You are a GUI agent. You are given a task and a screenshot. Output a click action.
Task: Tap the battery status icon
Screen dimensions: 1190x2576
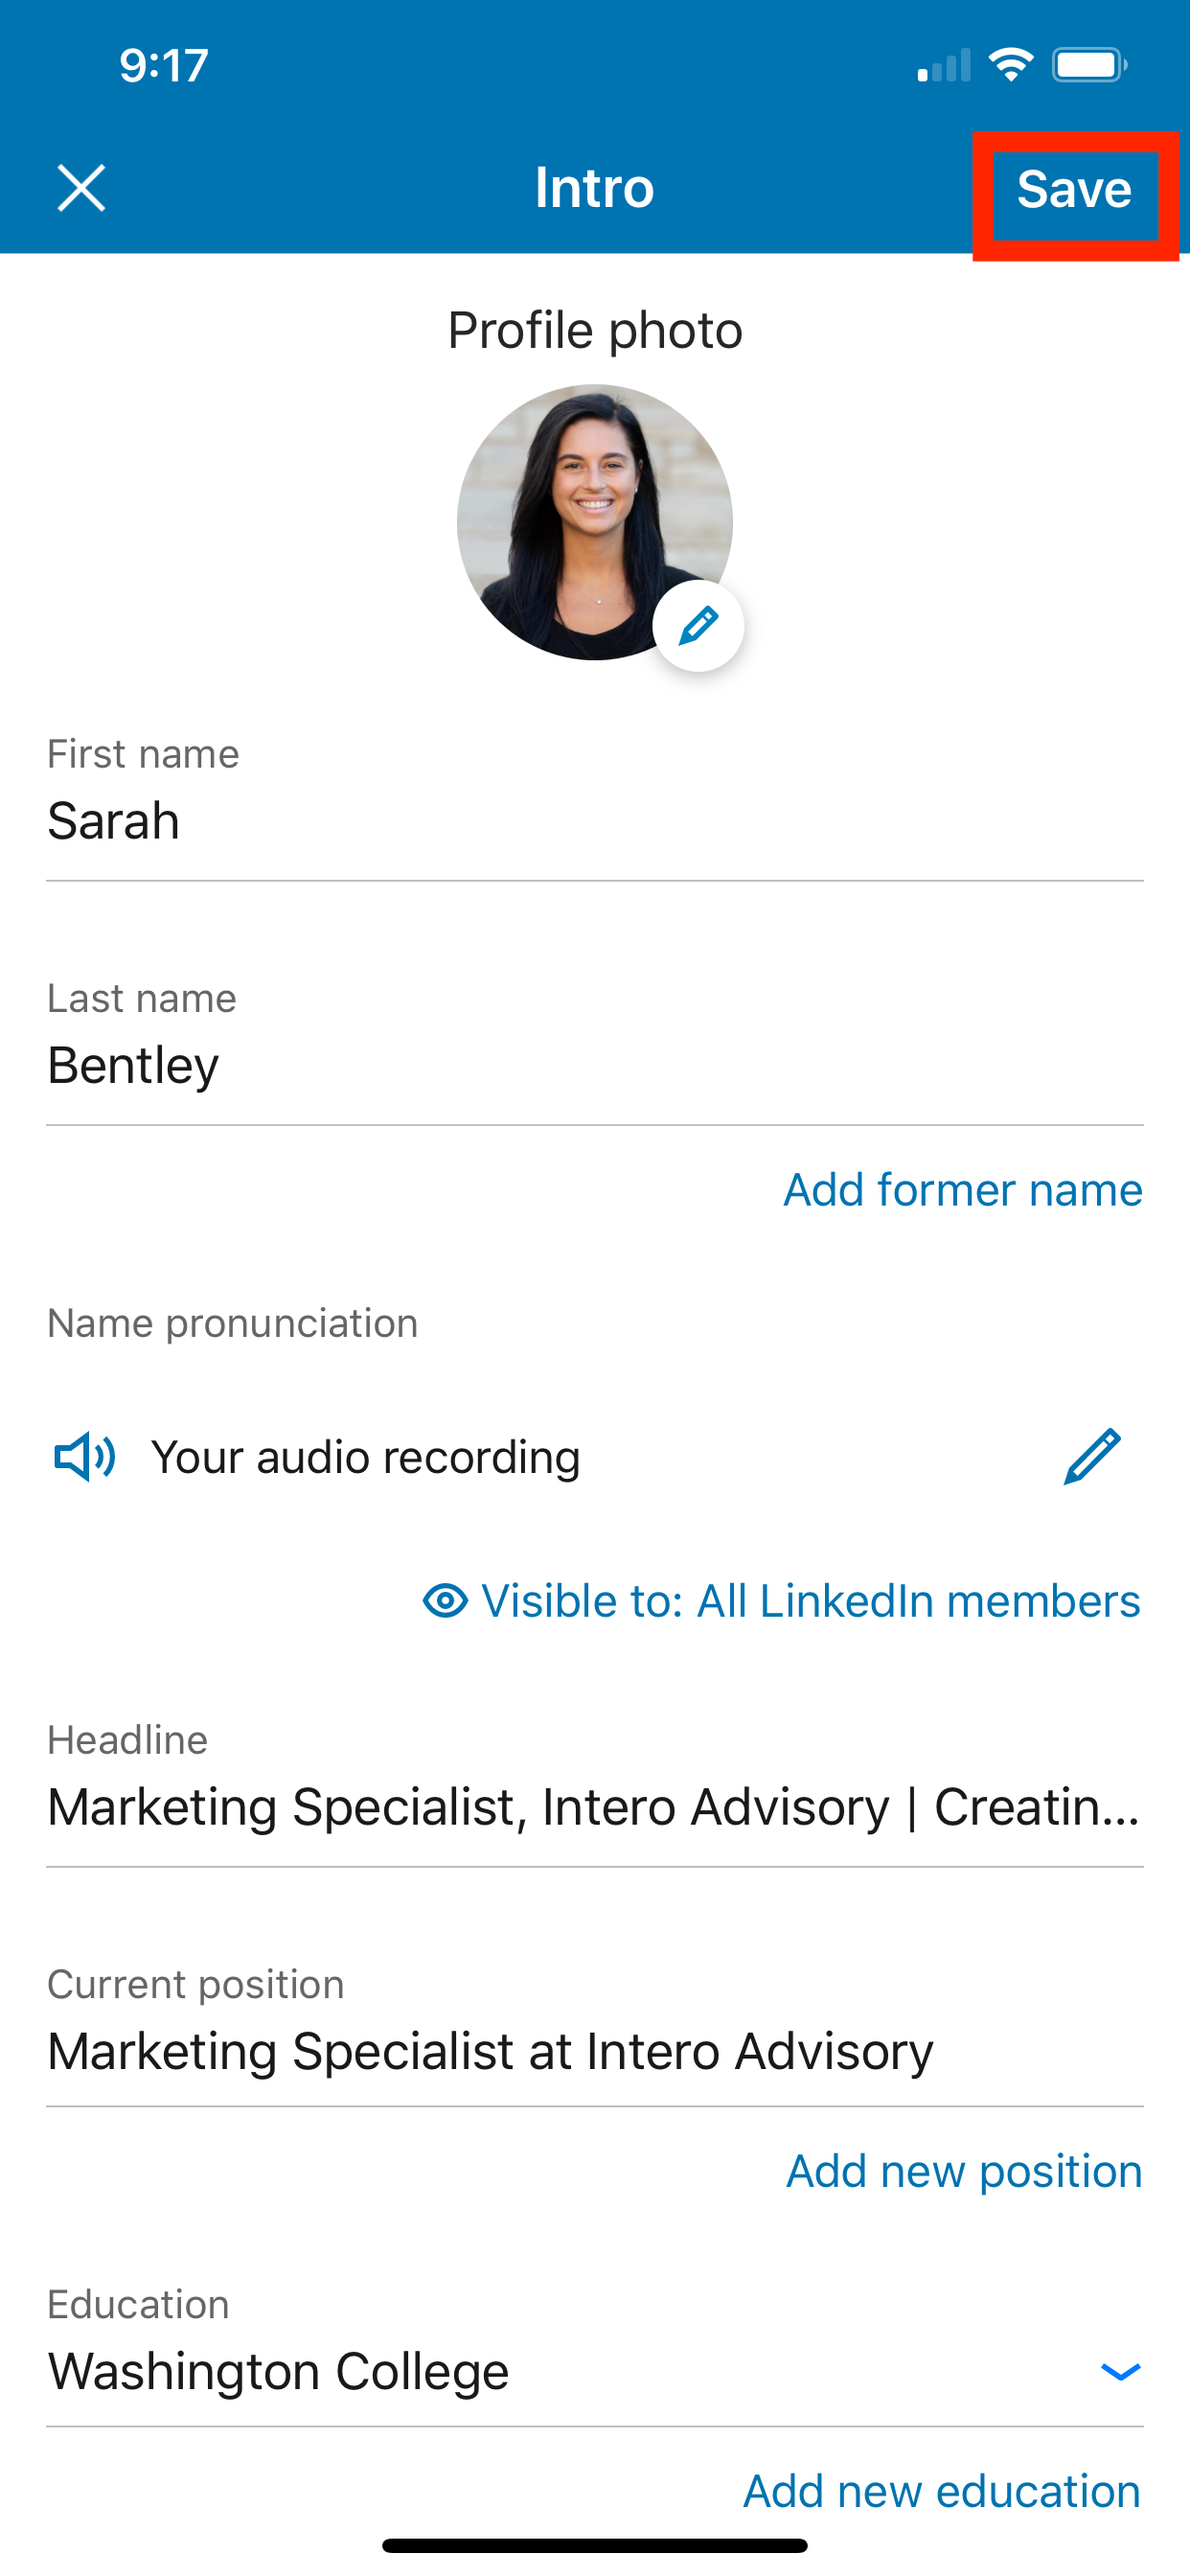click(1090, 65)
